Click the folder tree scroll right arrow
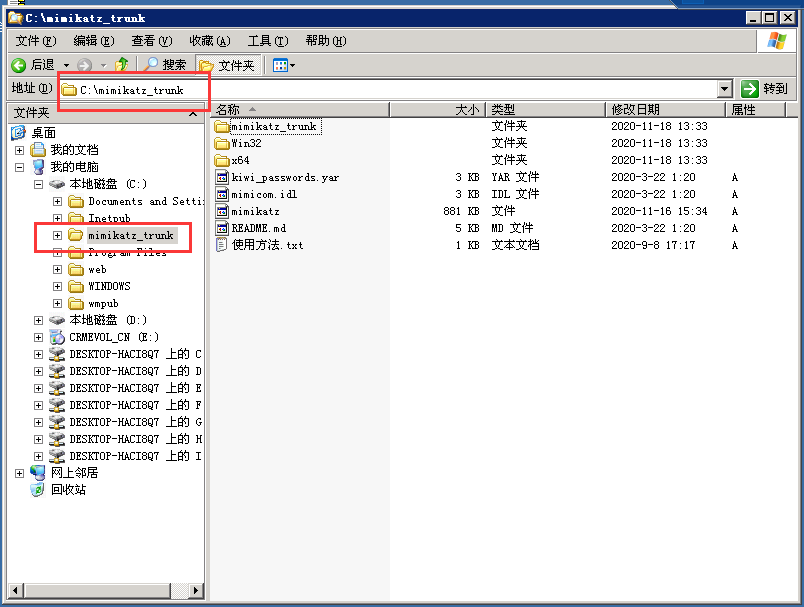This screenshot has width=804, height=607. click(195, 591)
